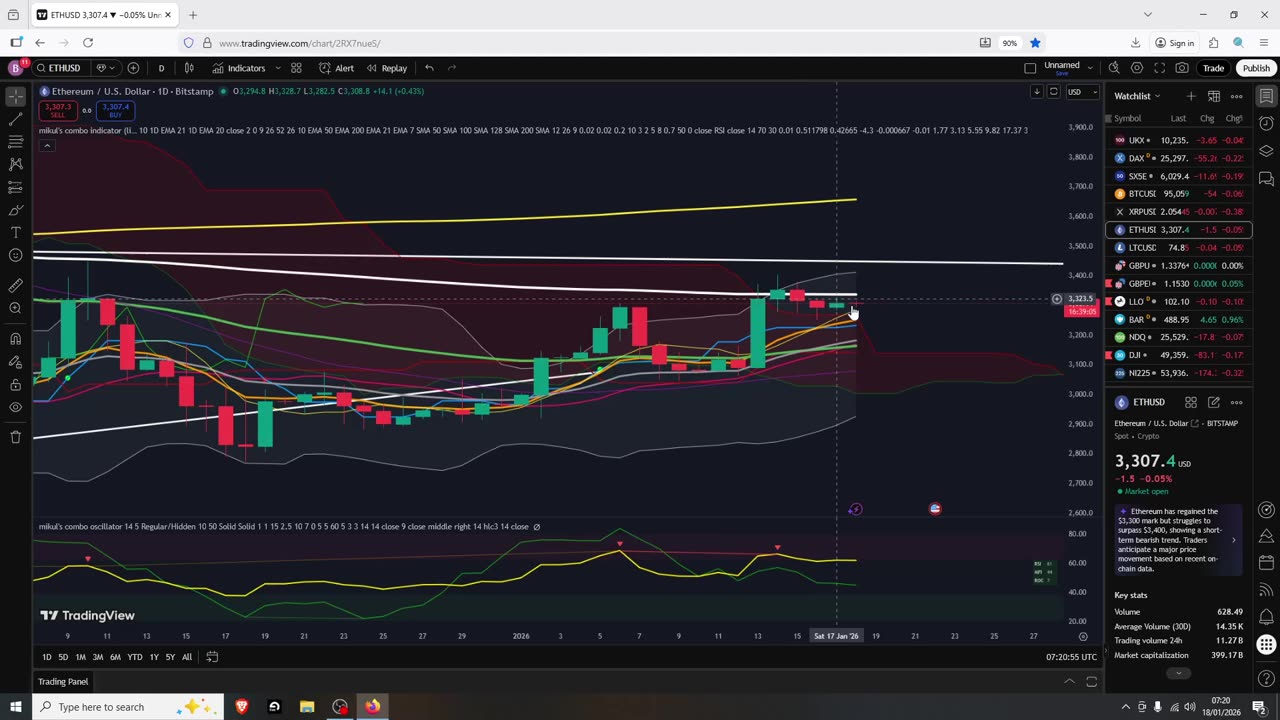This screenshot has width=1280, height=720.
Task: Toggle magnet mode for drawings
Action: [15, 338]
